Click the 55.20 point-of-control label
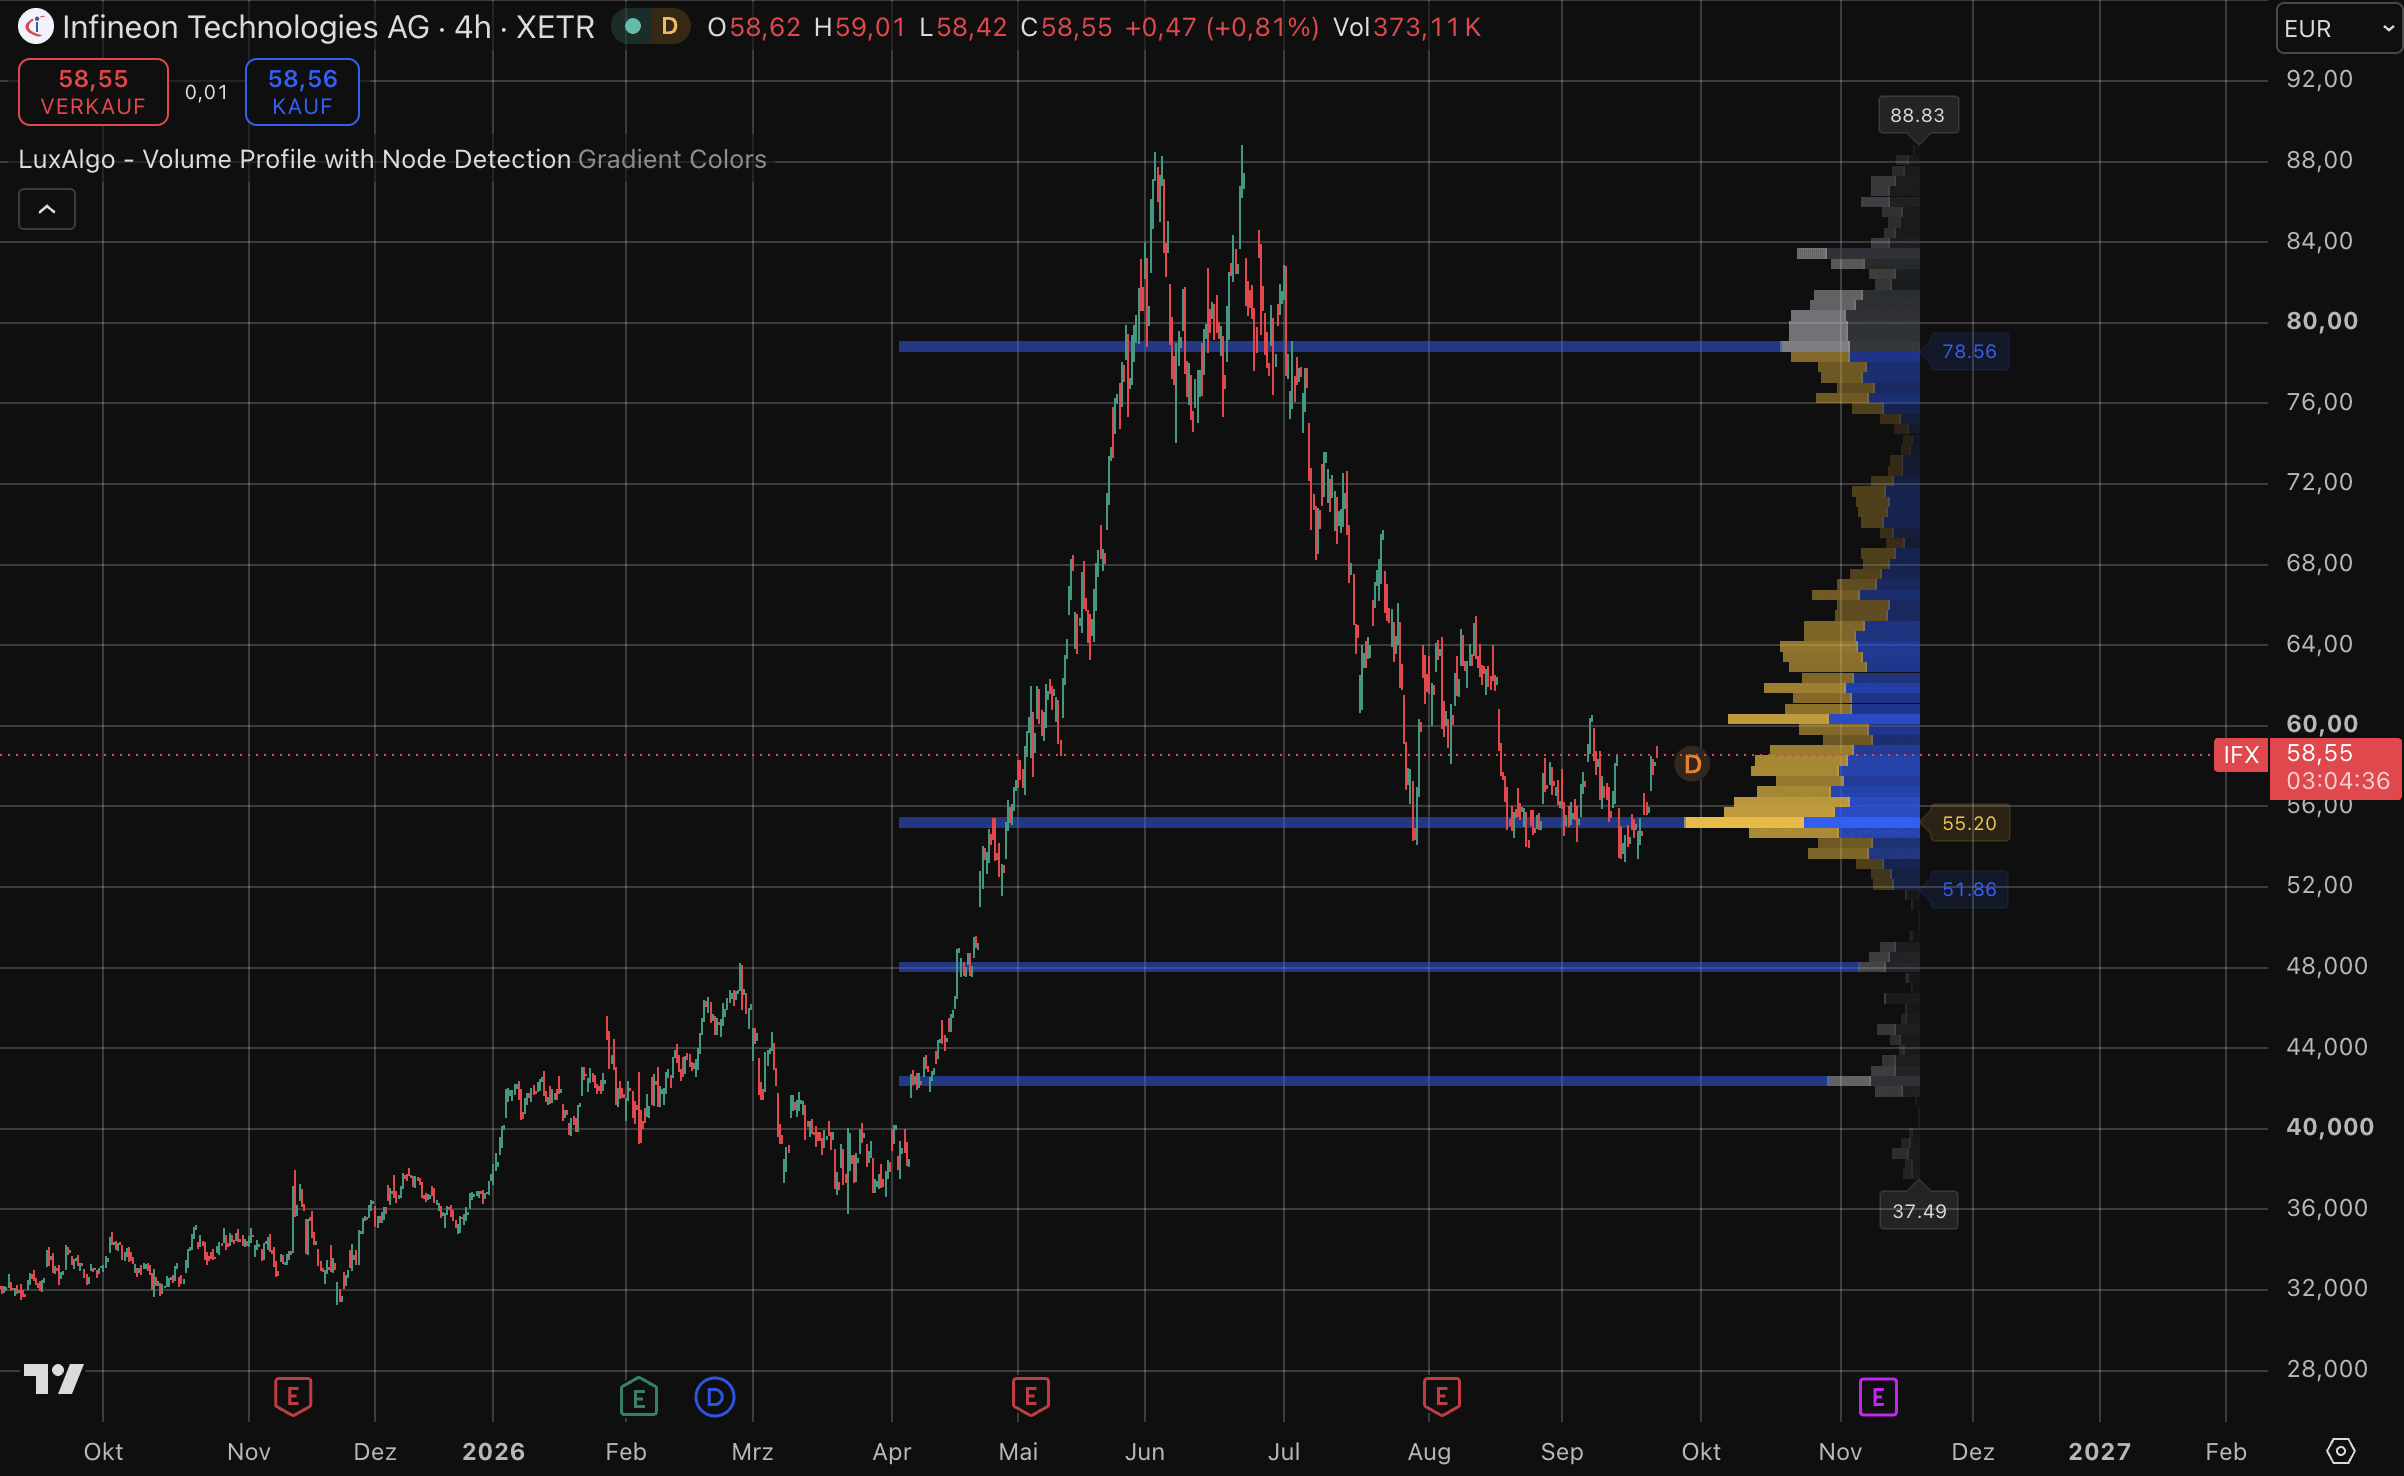Screen dimensions: 2404x1476 pyautogui.click(x=1969, y=823)
